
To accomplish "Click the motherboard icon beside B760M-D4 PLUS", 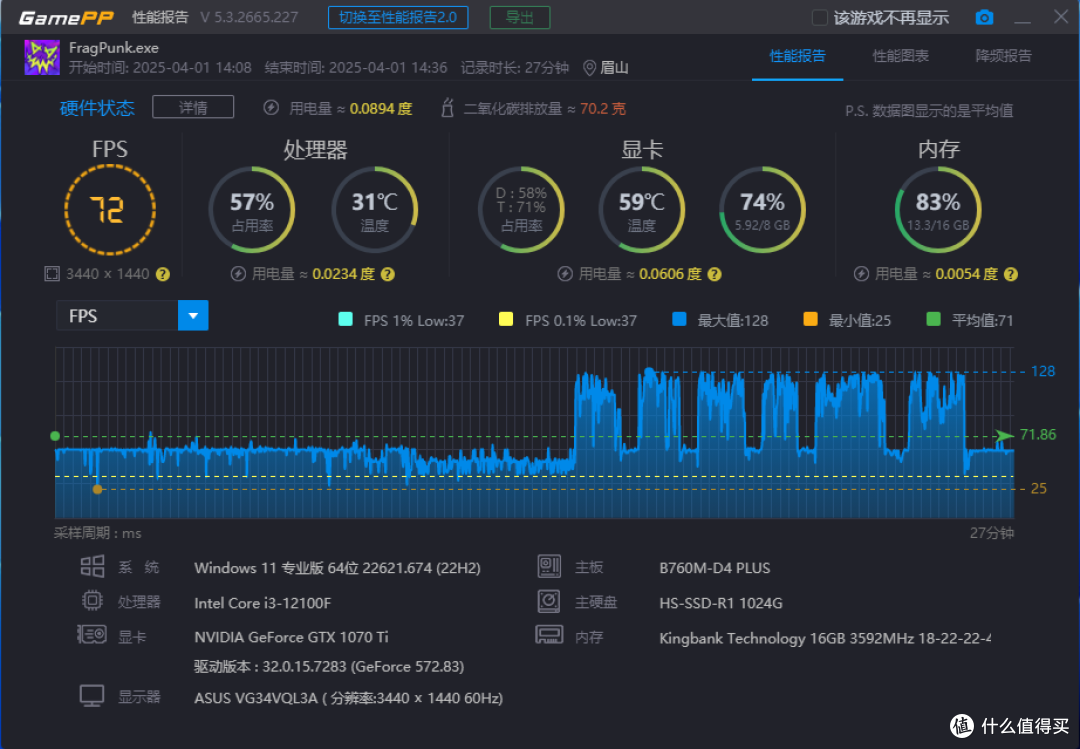I will [549, 566].
